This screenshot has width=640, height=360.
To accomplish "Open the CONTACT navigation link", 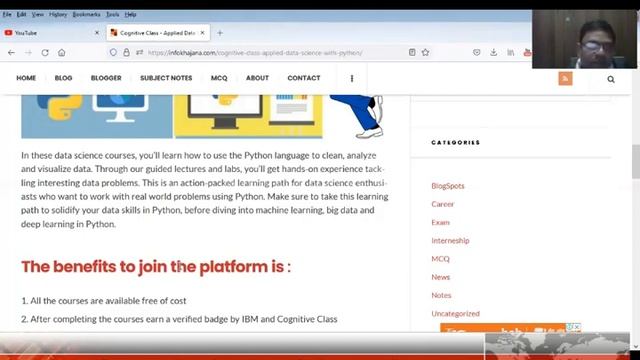I will click(304, 78).
